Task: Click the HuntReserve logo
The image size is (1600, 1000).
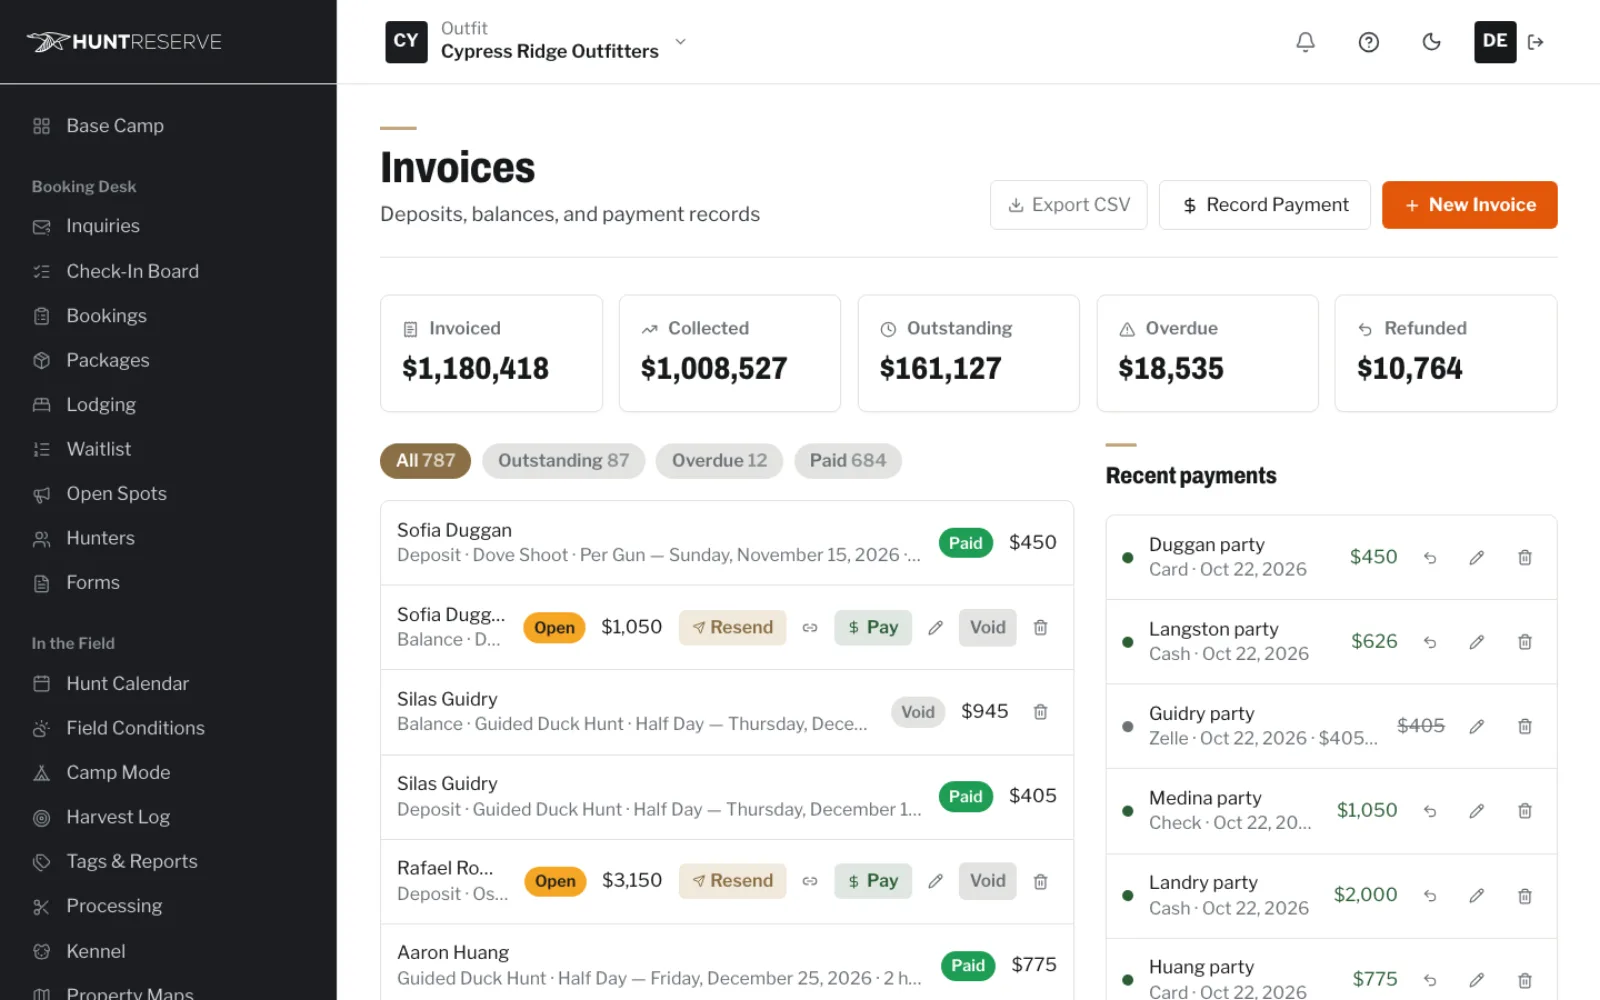Action: click(124, 42)
